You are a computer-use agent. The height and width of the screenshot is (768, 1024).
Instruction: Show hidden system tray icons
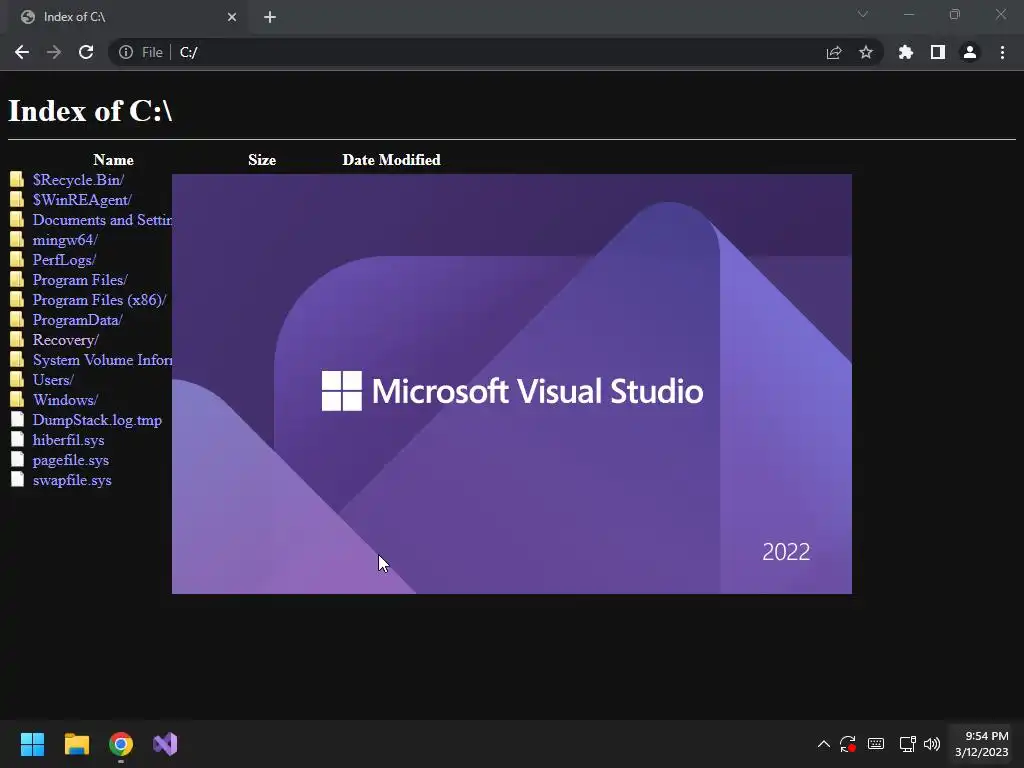pos(824,744)
